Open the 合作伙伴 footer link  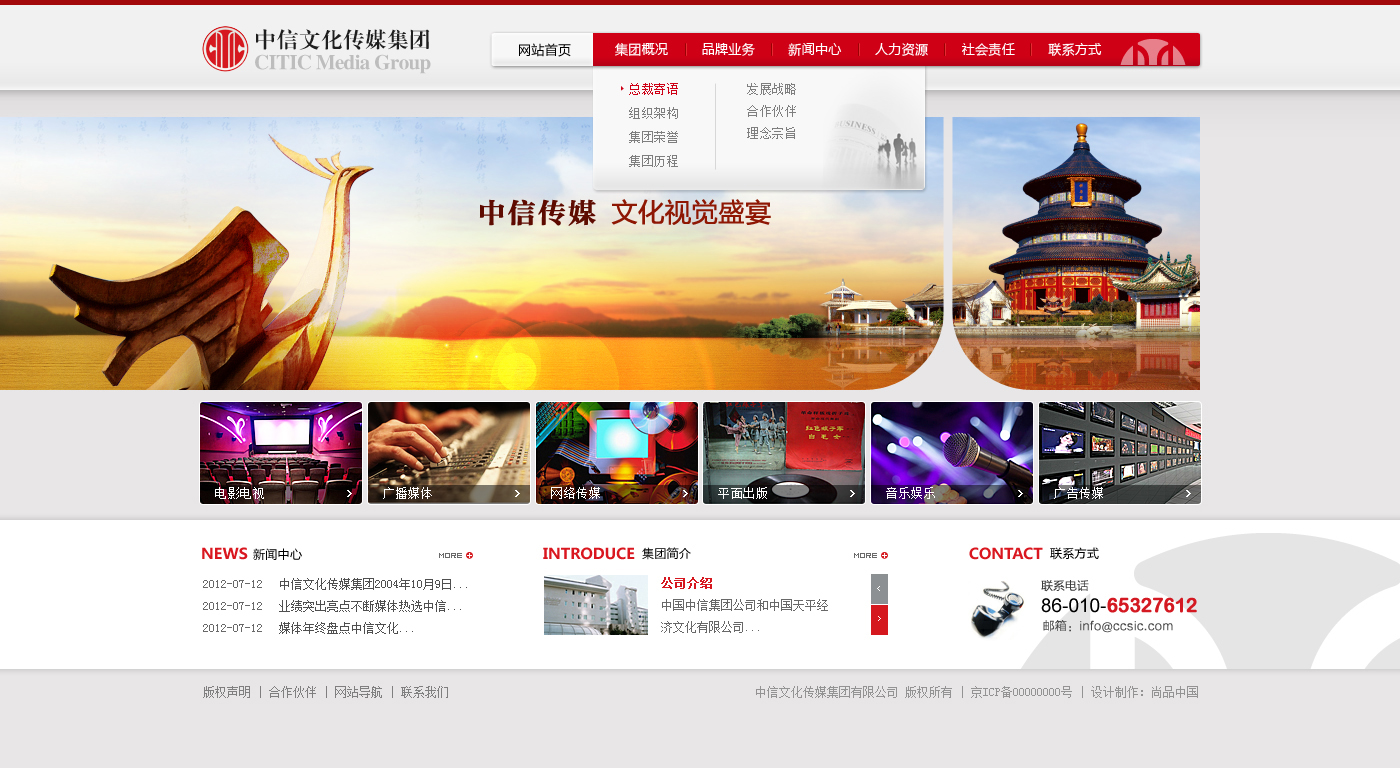point(292,692)
